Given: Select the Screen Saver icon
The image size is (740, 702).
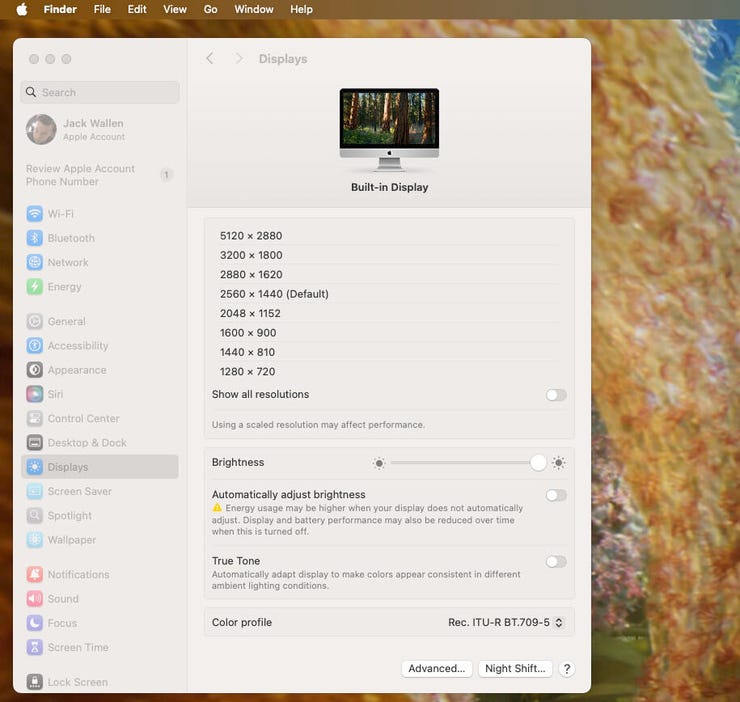Looking at the screenshot, I should (34, 491).
